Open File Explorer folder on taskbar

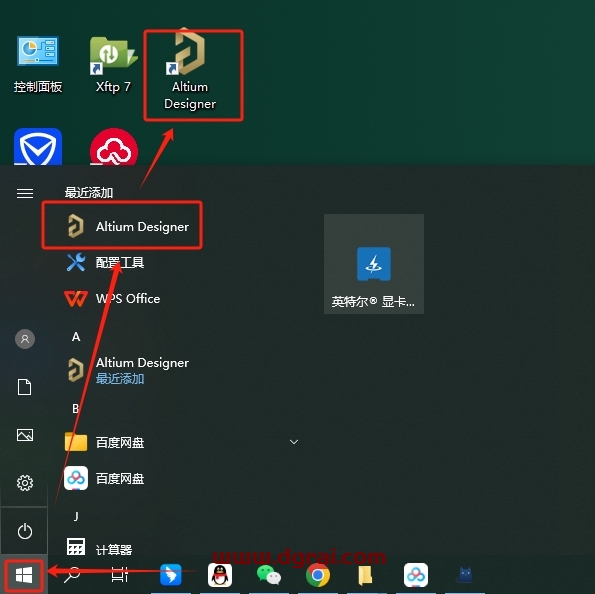click(365, 575)
